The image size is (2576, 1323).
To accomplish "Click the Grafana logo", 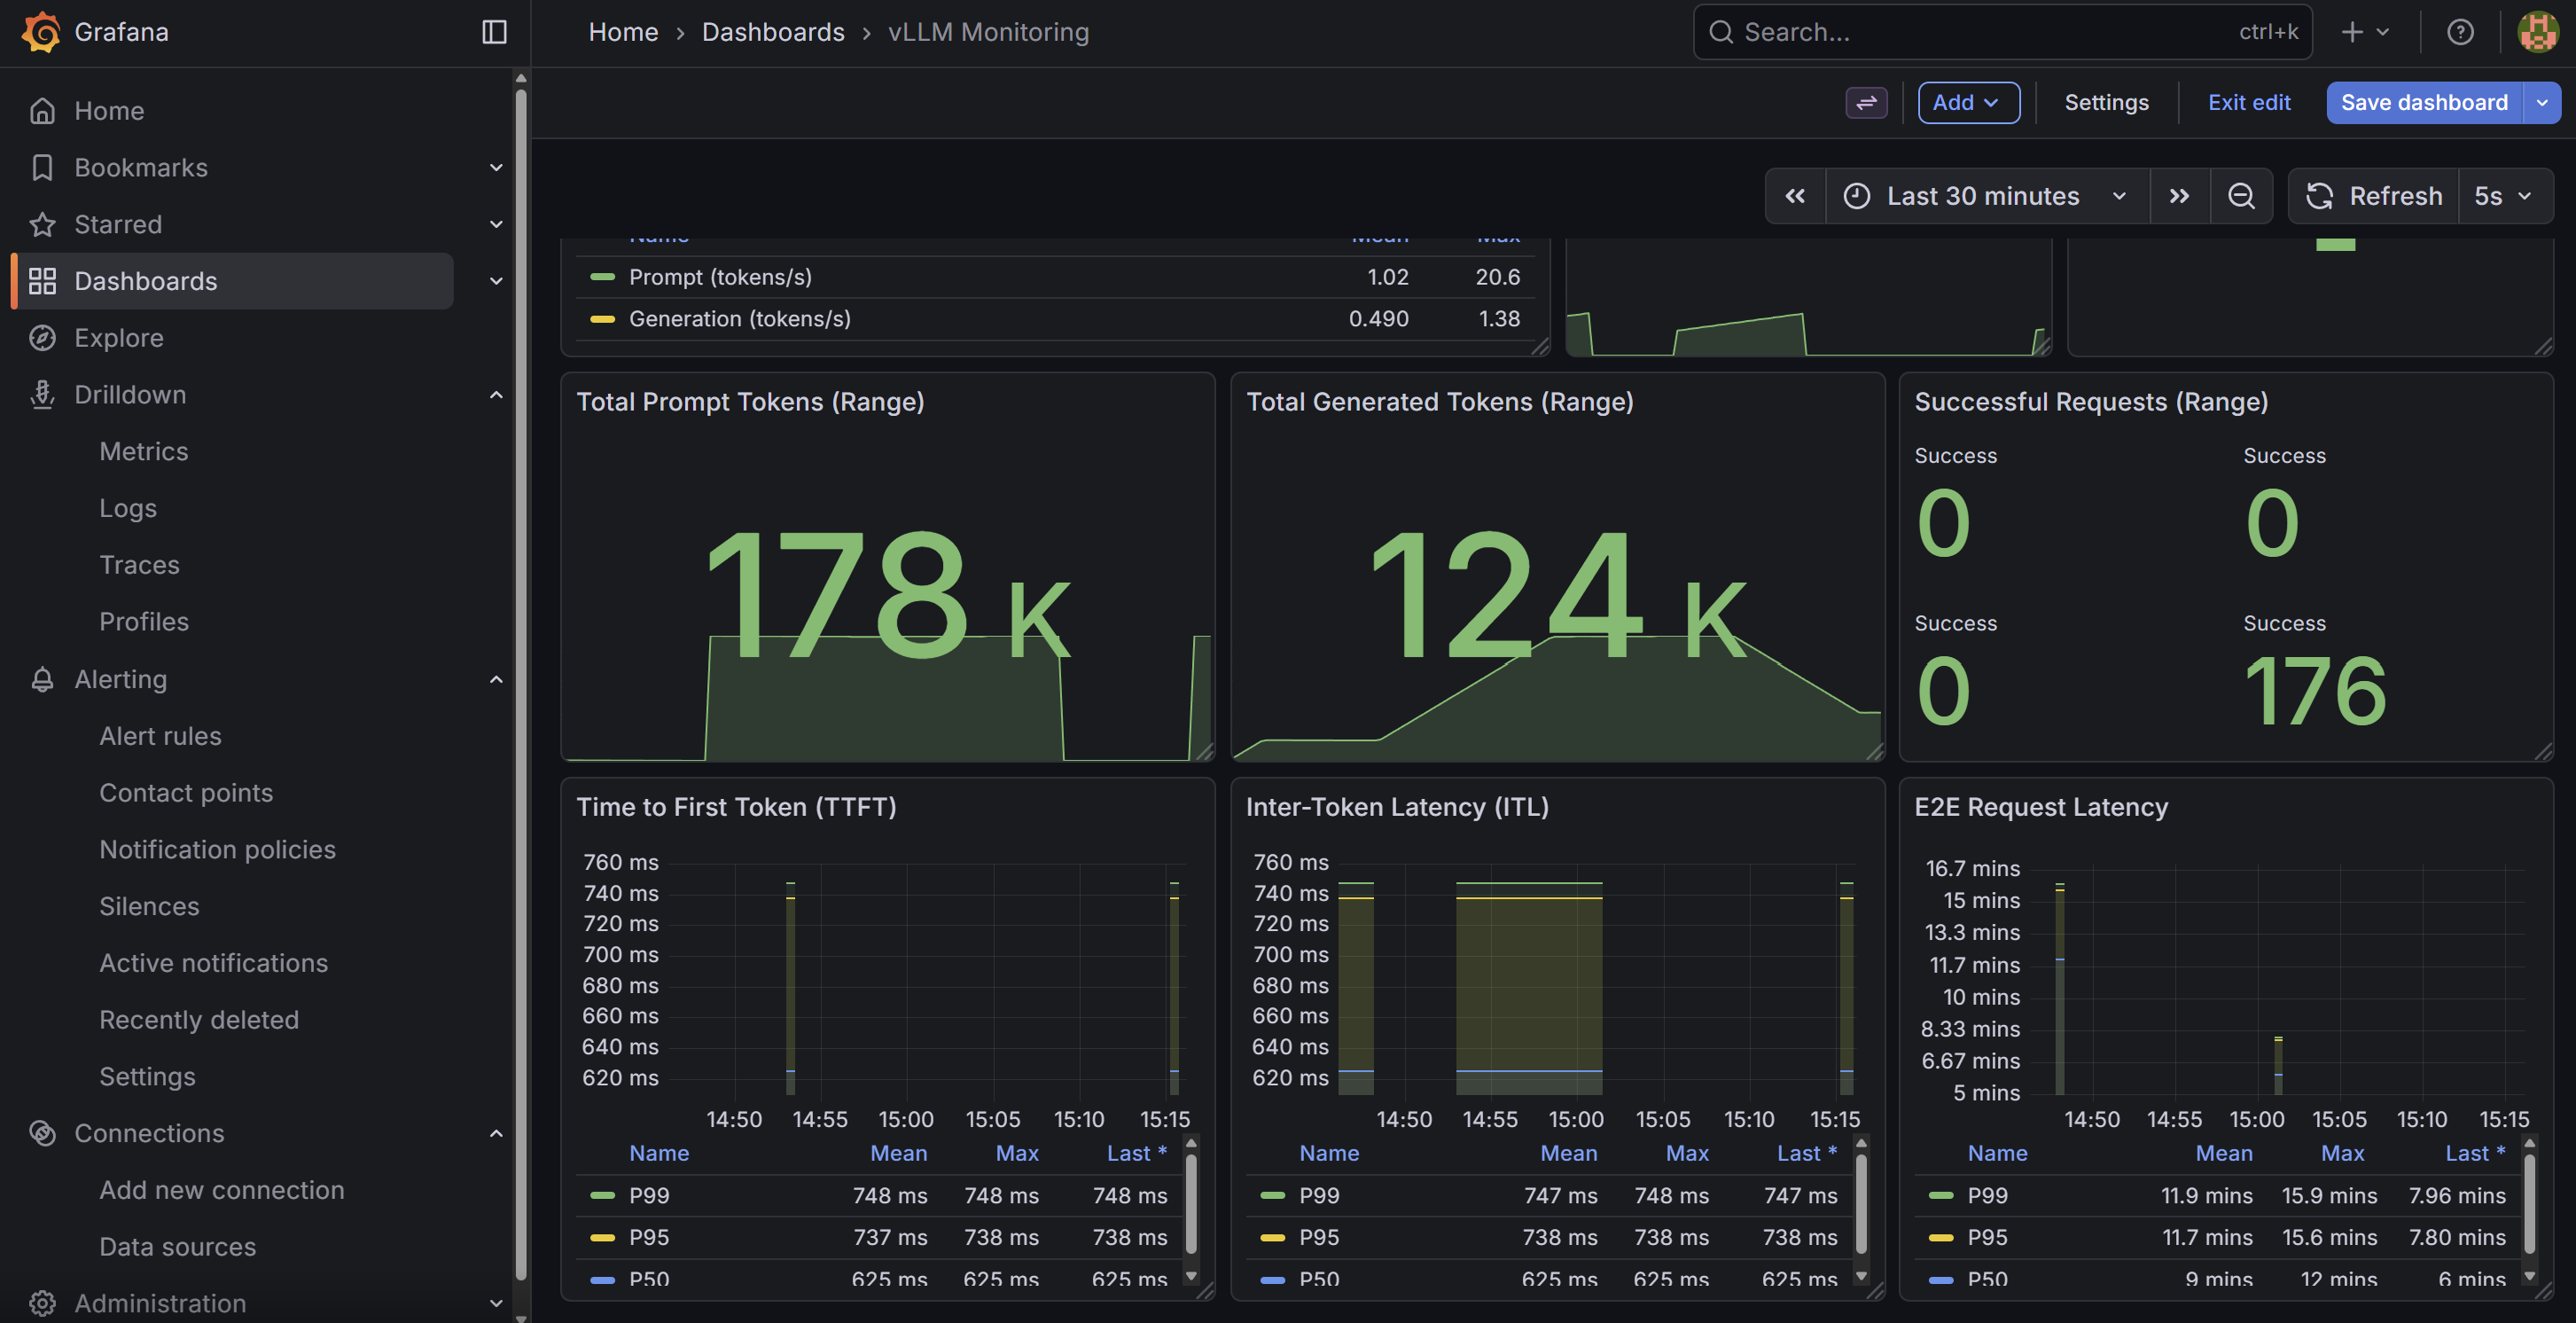I will point(41,31).
